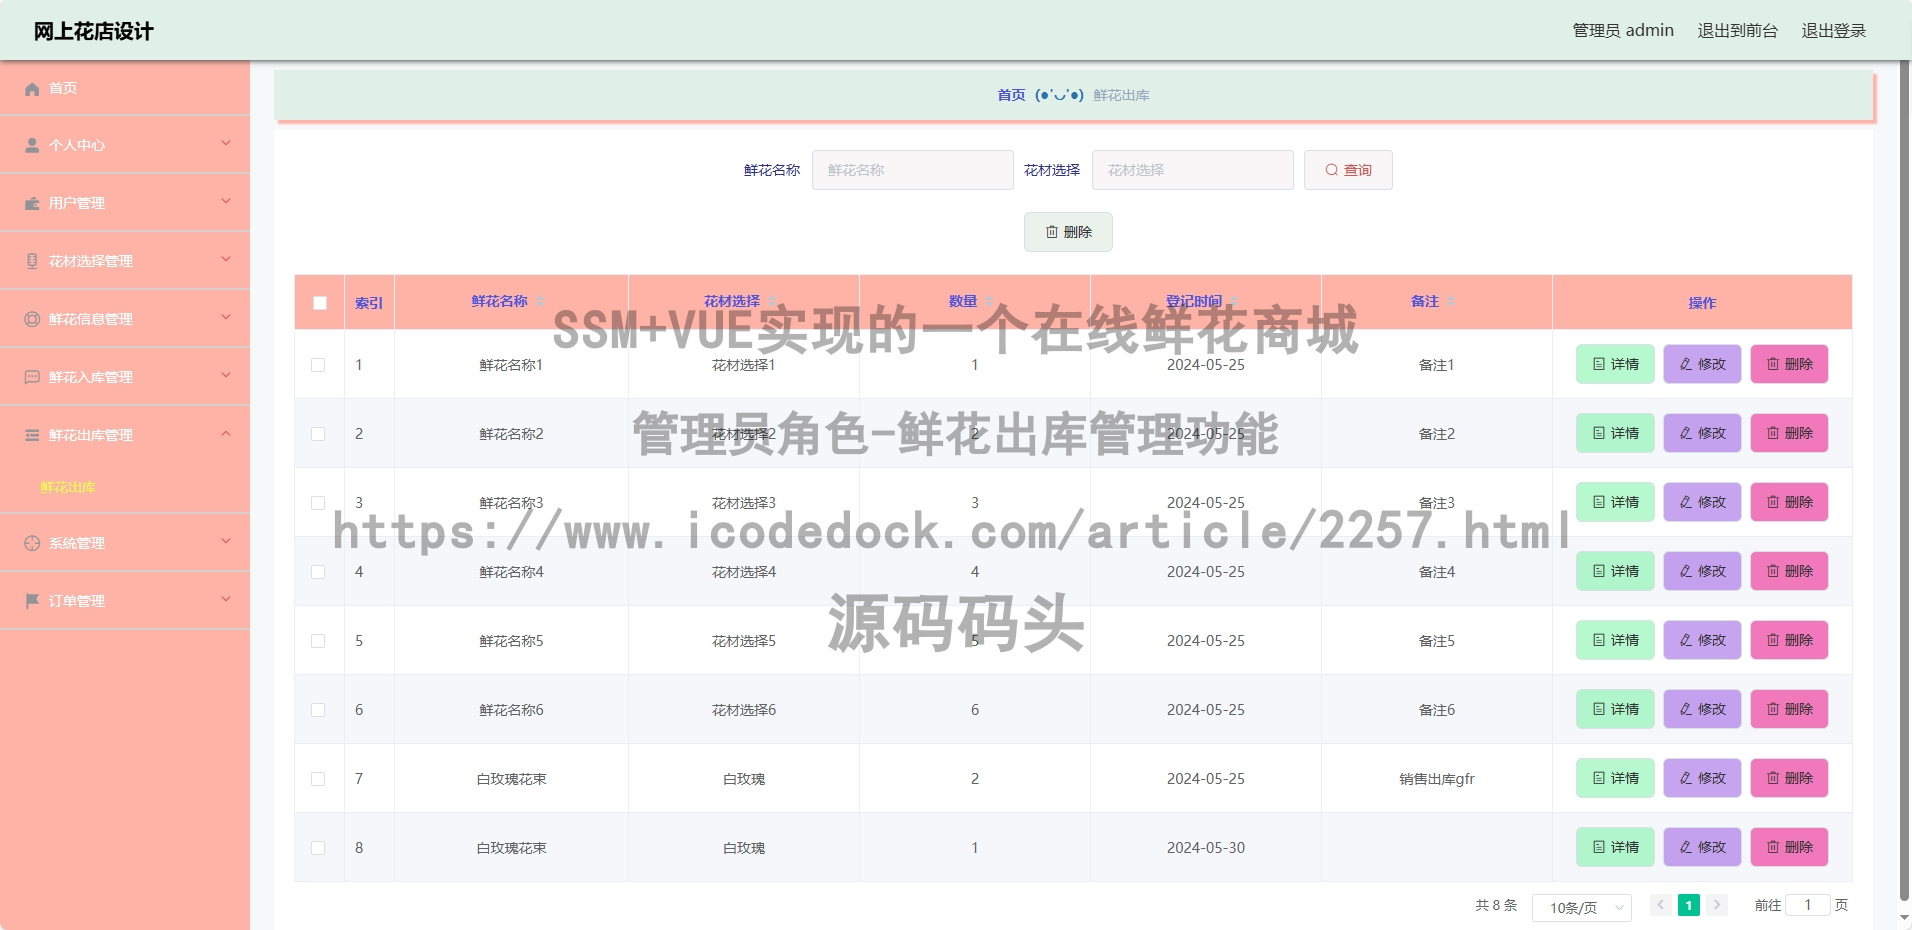The width and height of the screenshot is (1912, 930).
Task: Edit row 鲜花名称5 with 修改
Action: 1702,640
